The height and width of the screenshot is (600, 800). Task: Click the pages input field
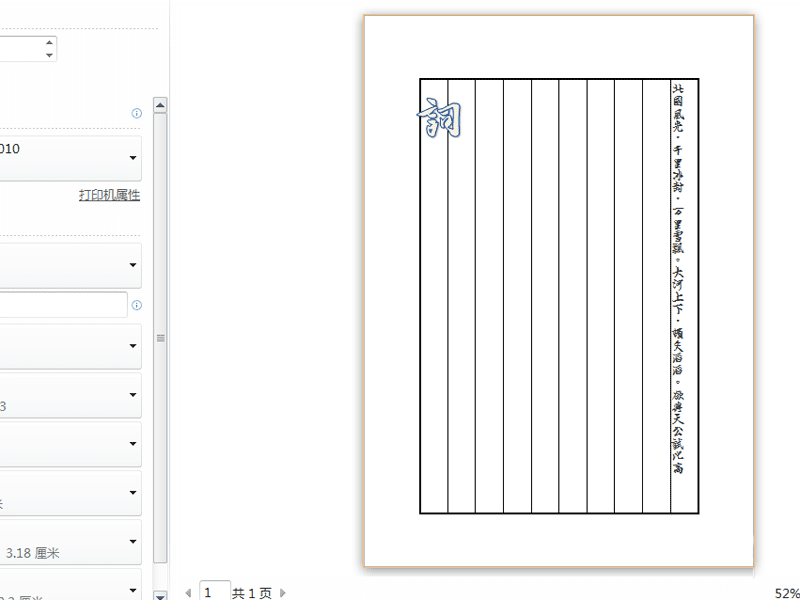click(x=63, y=305)
